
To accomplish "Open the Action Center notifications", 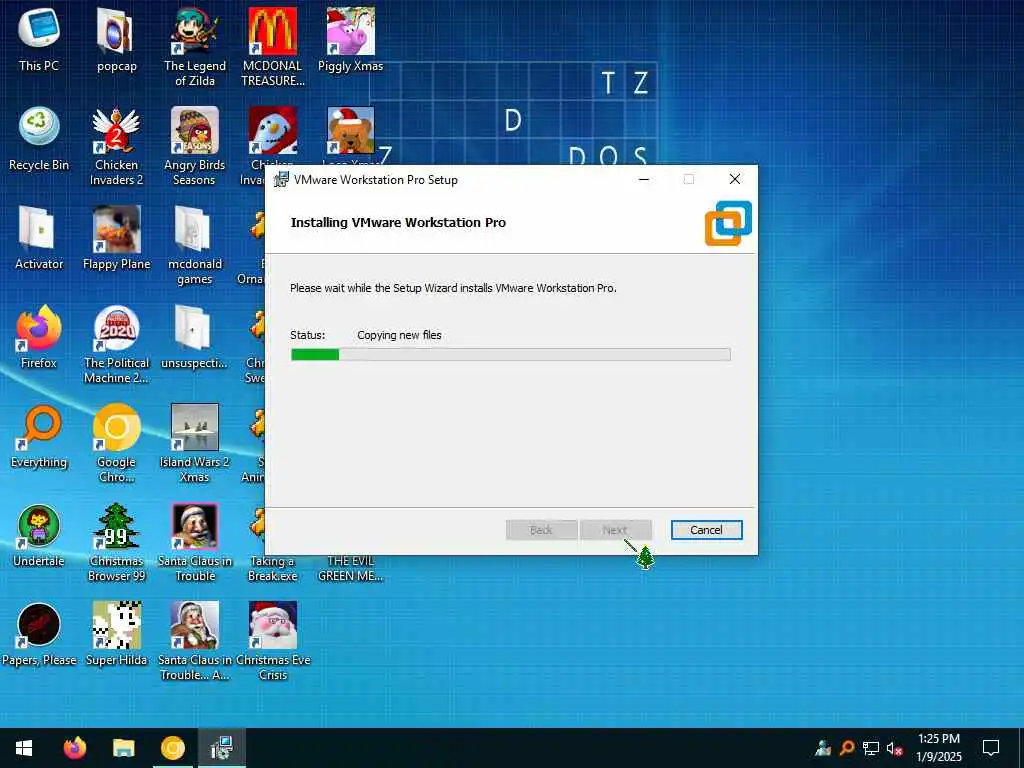I will [x=991, y=748].
